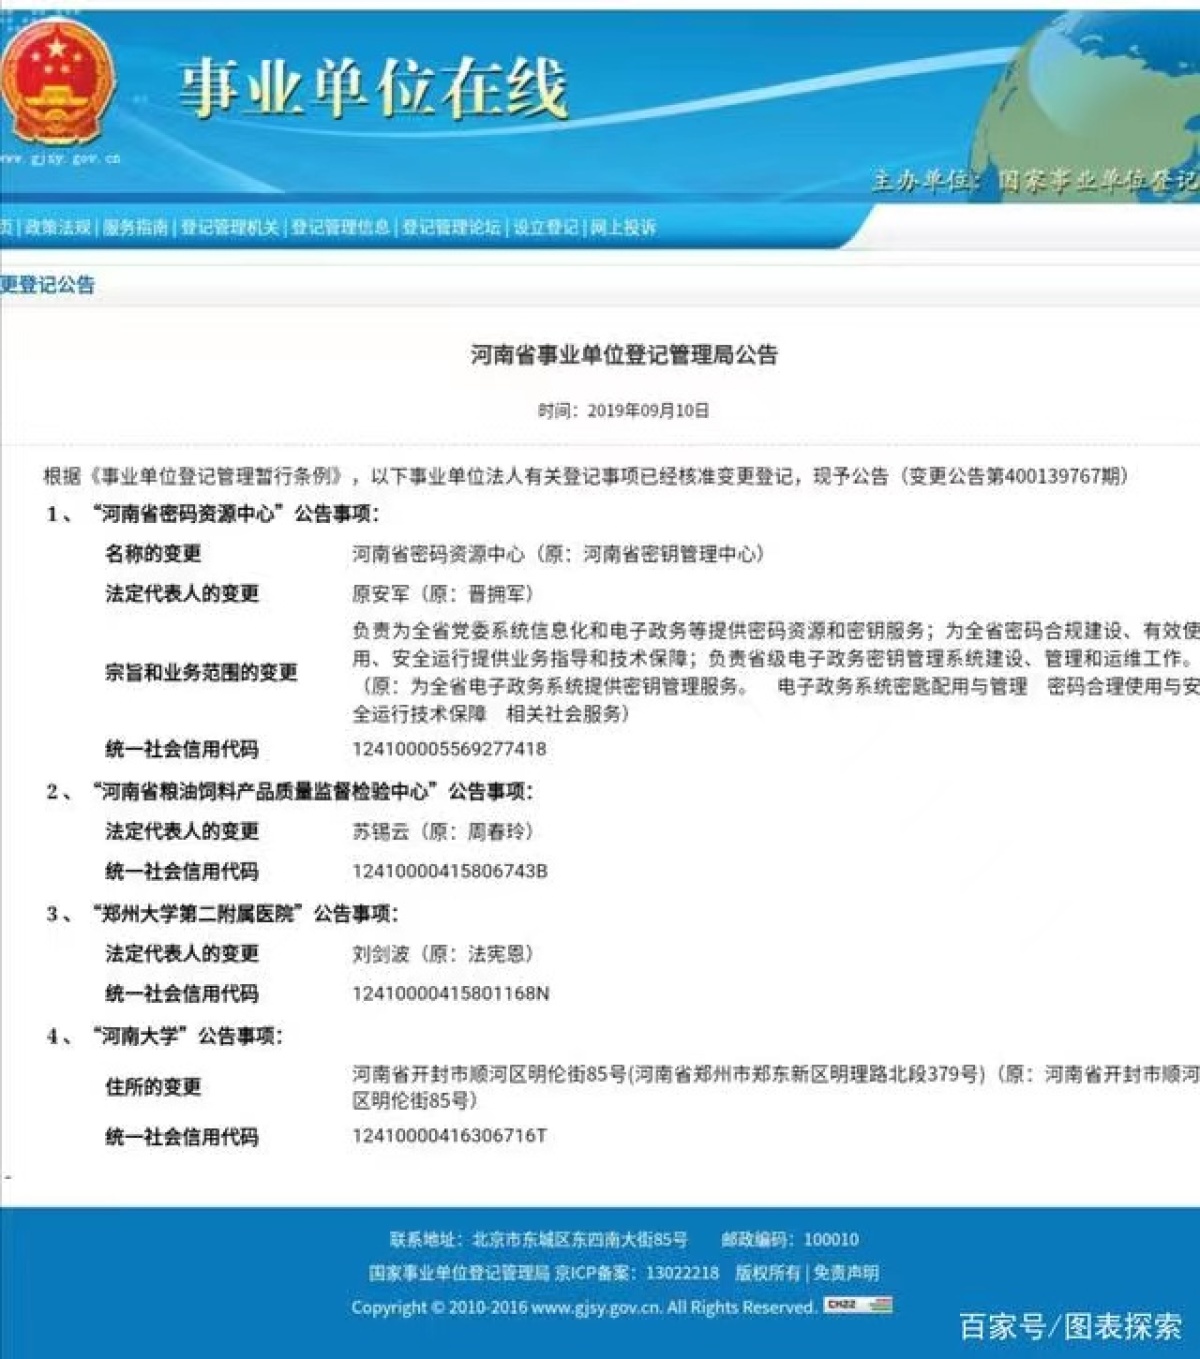Click credit code 12410000415801168N
The image size is (1200, 1359).
pos(450,993)
